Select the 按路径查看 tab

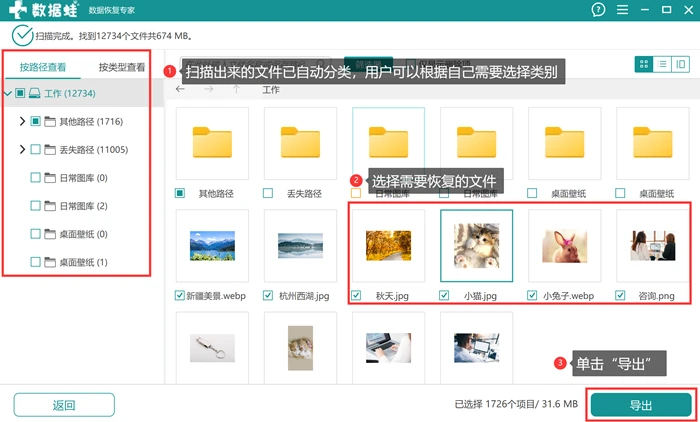click(x=43, y=67)
